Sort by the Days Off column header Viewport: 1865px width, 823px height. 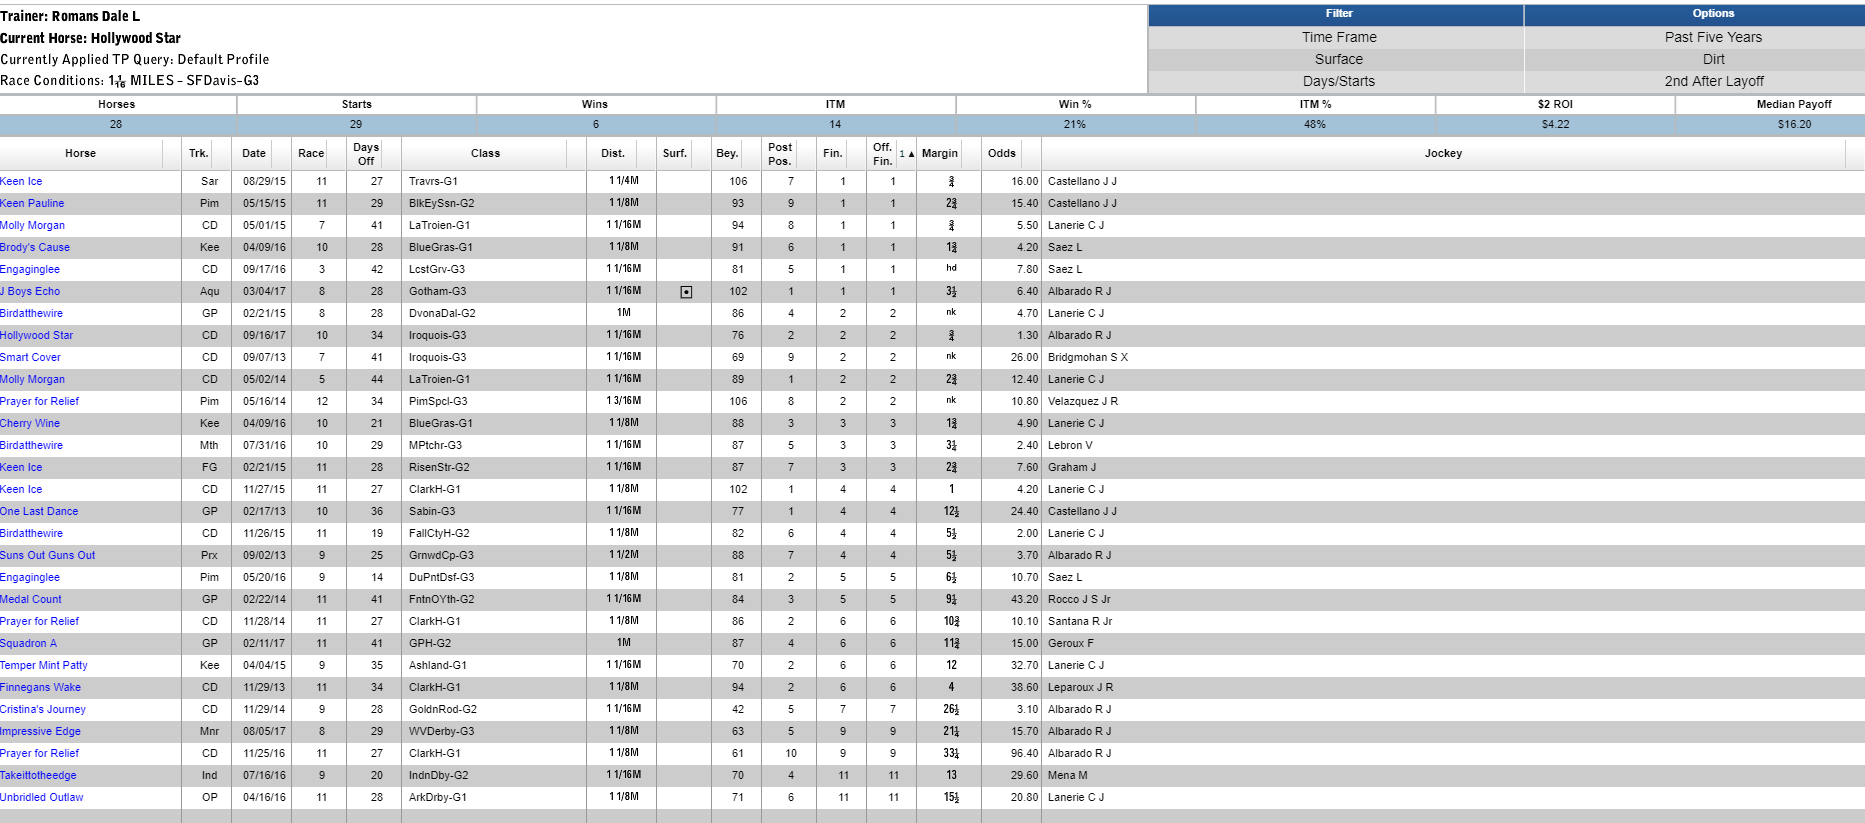366,154
